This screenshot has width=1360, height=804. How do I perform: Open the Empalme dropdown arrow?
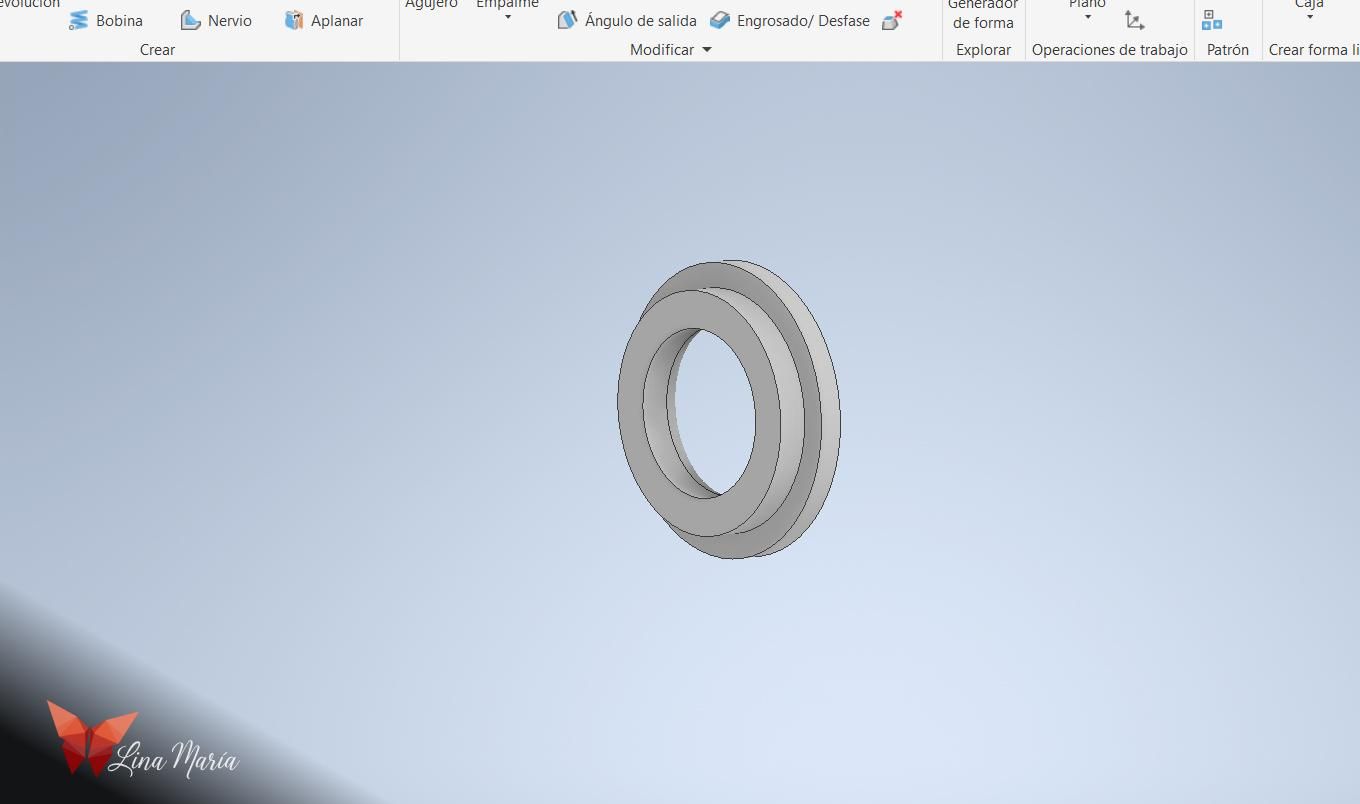508,17
